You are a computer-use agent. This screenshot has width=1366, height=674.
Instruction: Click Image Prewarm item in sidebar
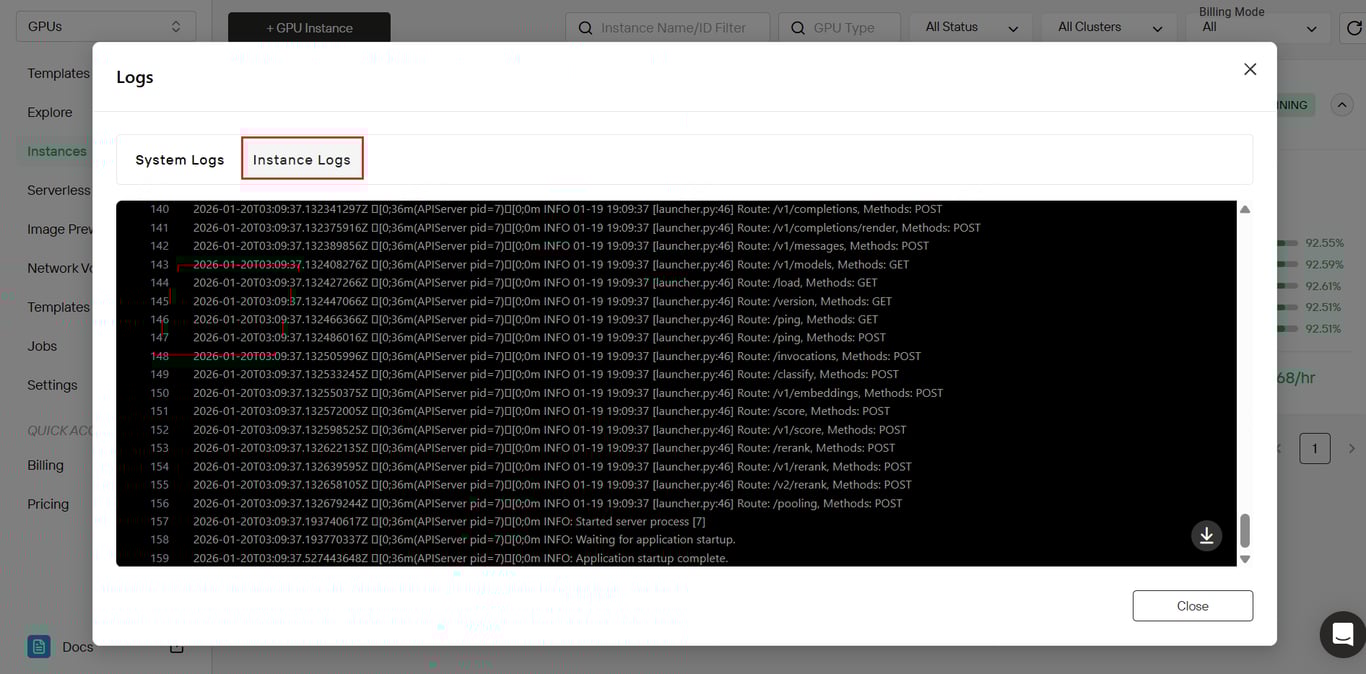coord(60,229)
